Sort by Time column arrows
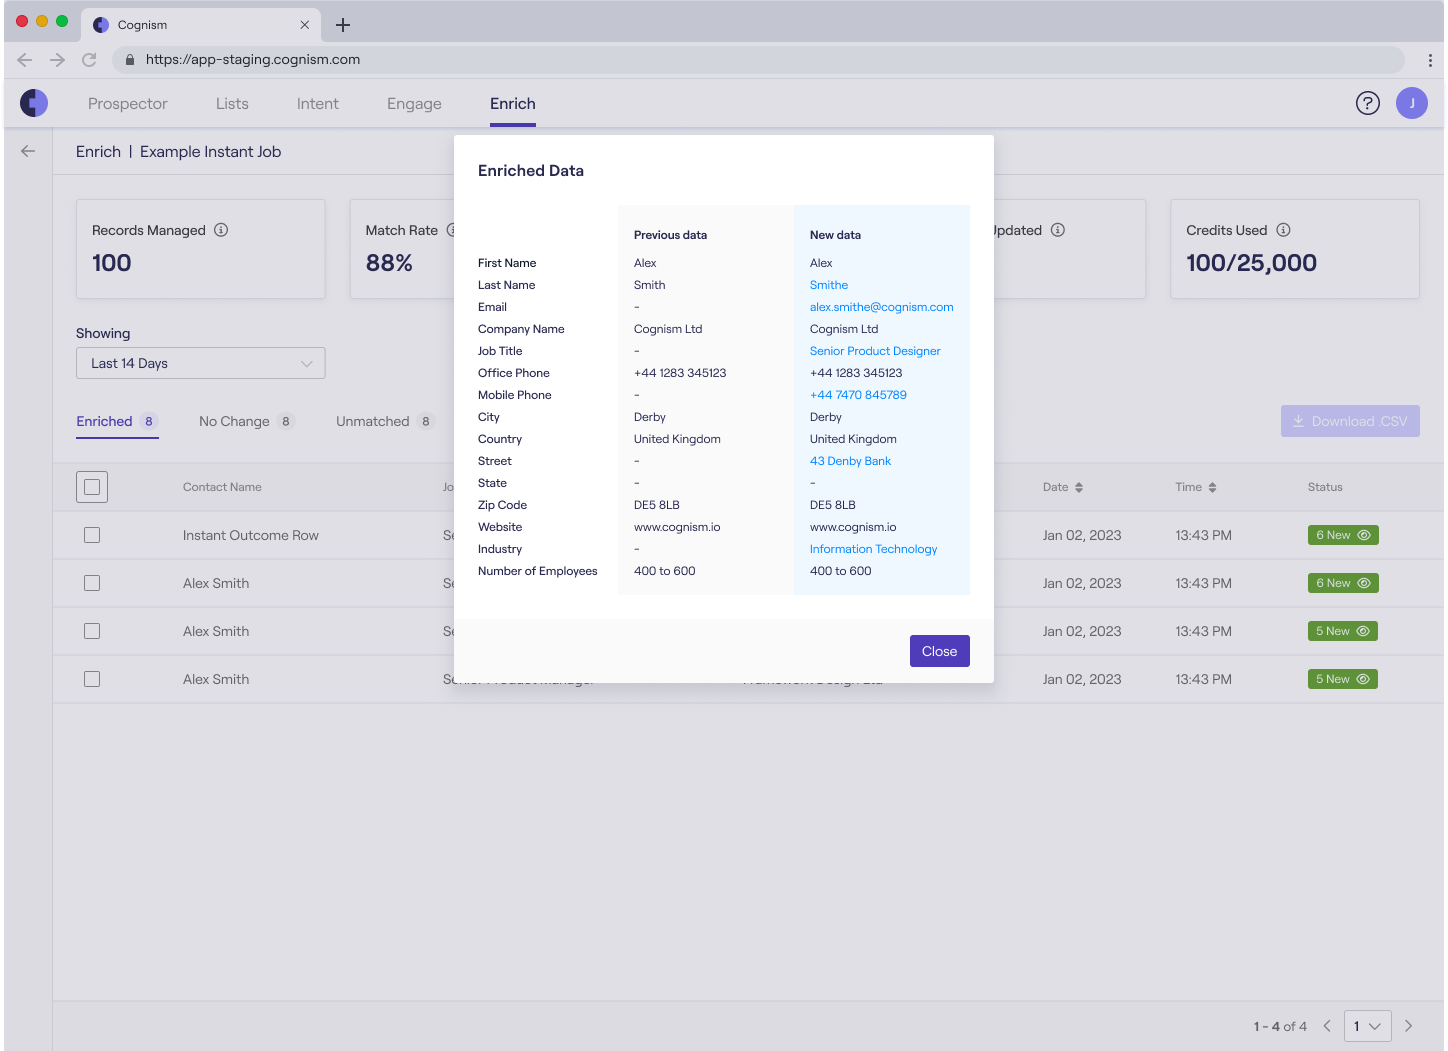1448x1051 pixels. tap(1212, 487)
